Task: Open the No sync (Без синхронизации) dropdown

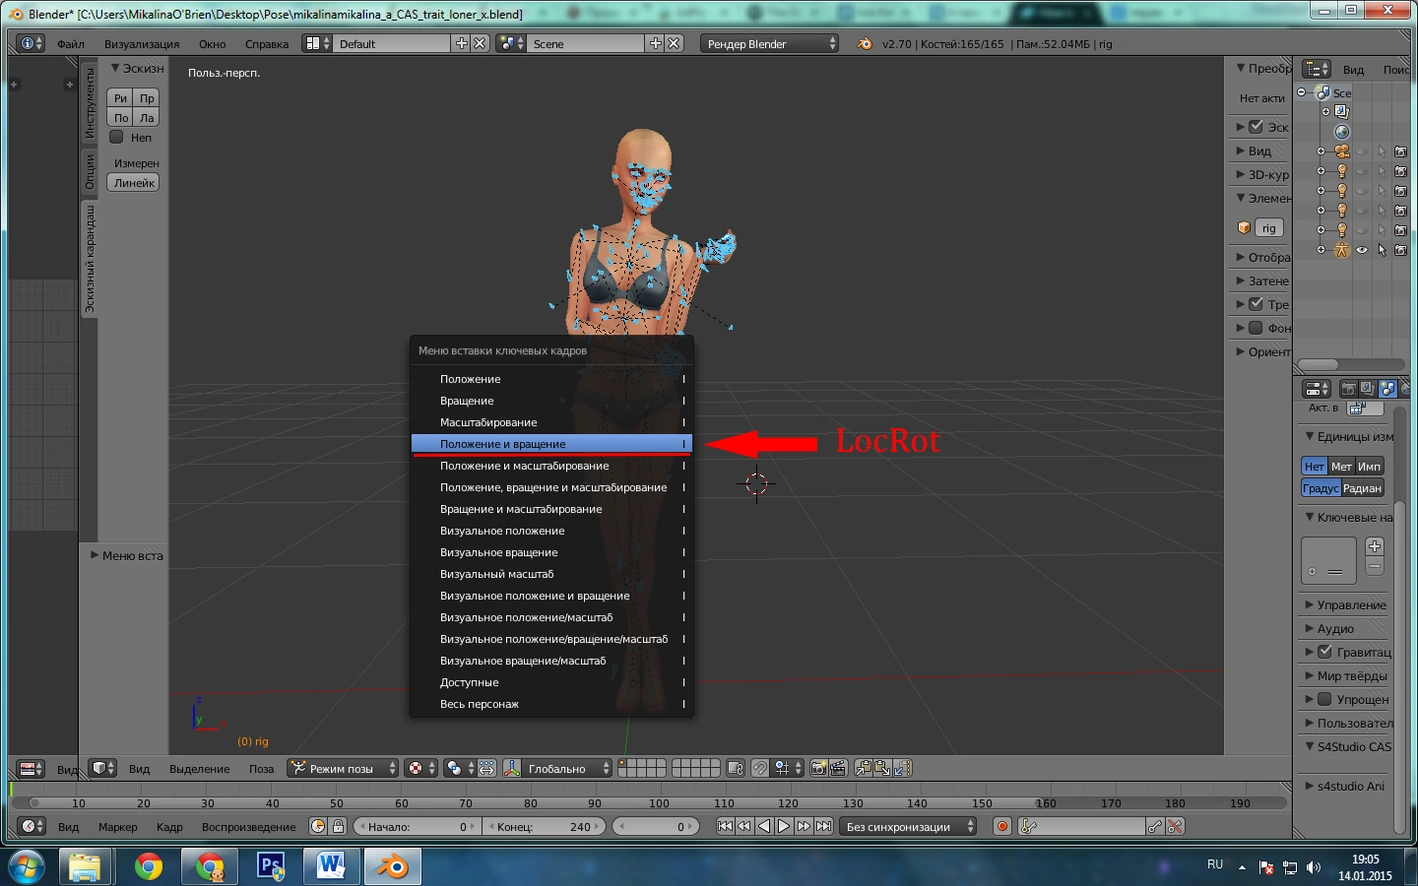Action: pos(908,826)
